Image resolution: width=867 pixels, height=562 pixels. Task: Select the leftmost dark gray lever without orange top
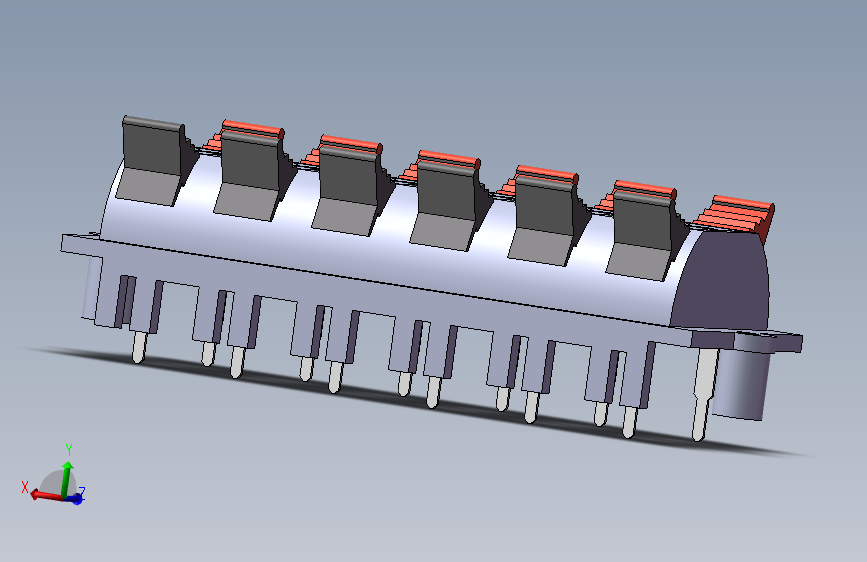pos(153,160)
